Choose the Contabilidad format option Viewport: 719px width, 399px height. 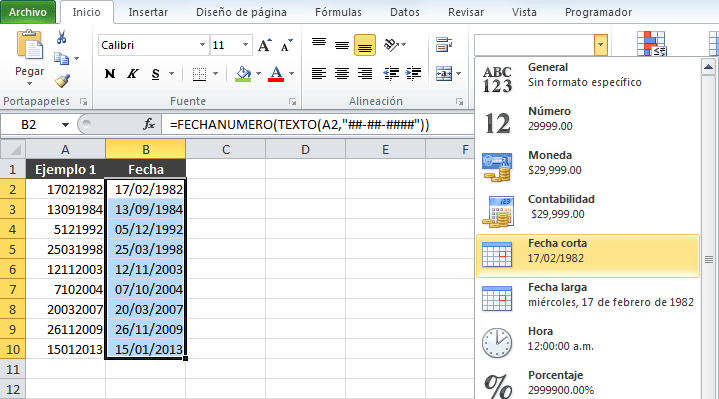click(588, 211)
